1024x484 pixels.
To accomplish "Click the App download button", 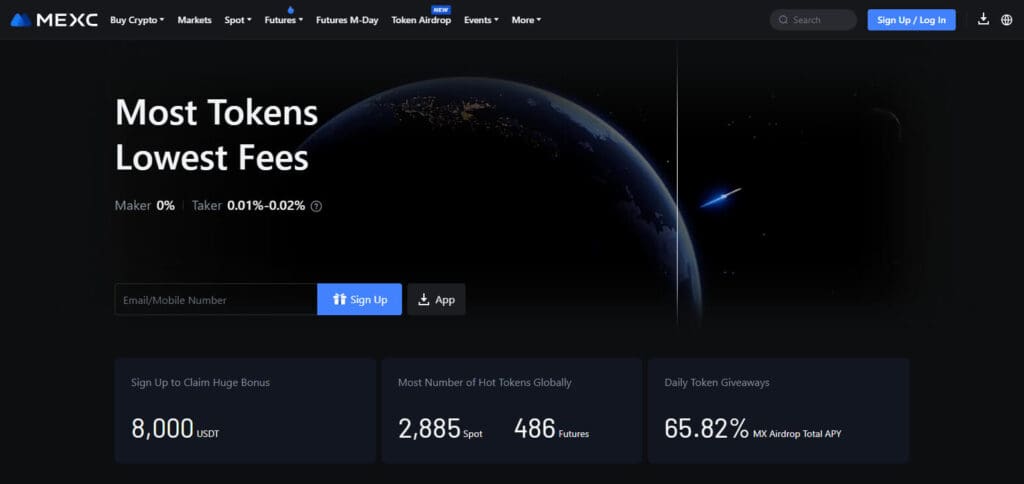I will (436, 300).
